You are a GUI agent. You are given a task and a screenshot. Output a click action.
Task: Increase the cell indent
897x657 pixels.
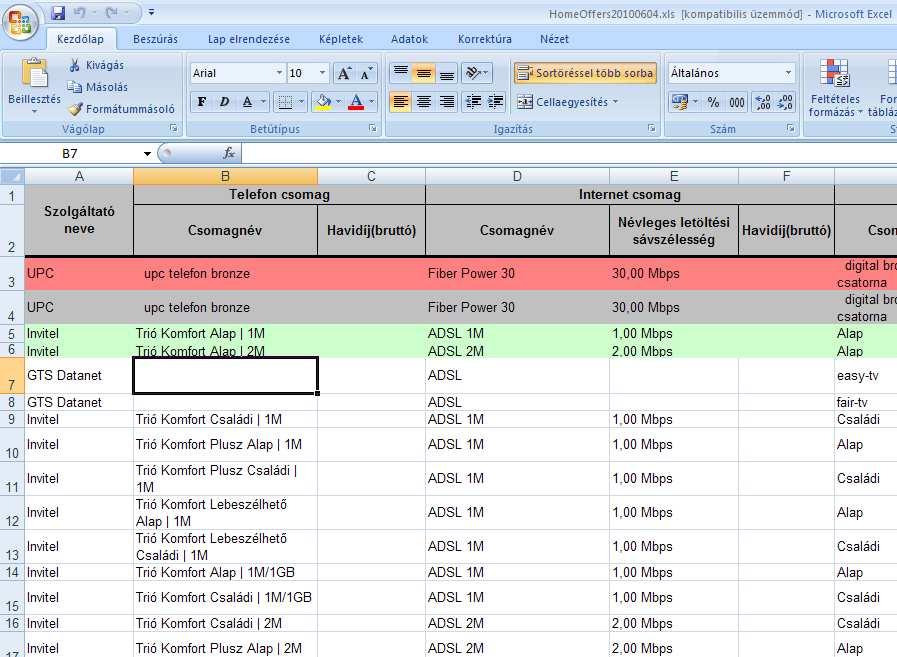coord(495,102)
